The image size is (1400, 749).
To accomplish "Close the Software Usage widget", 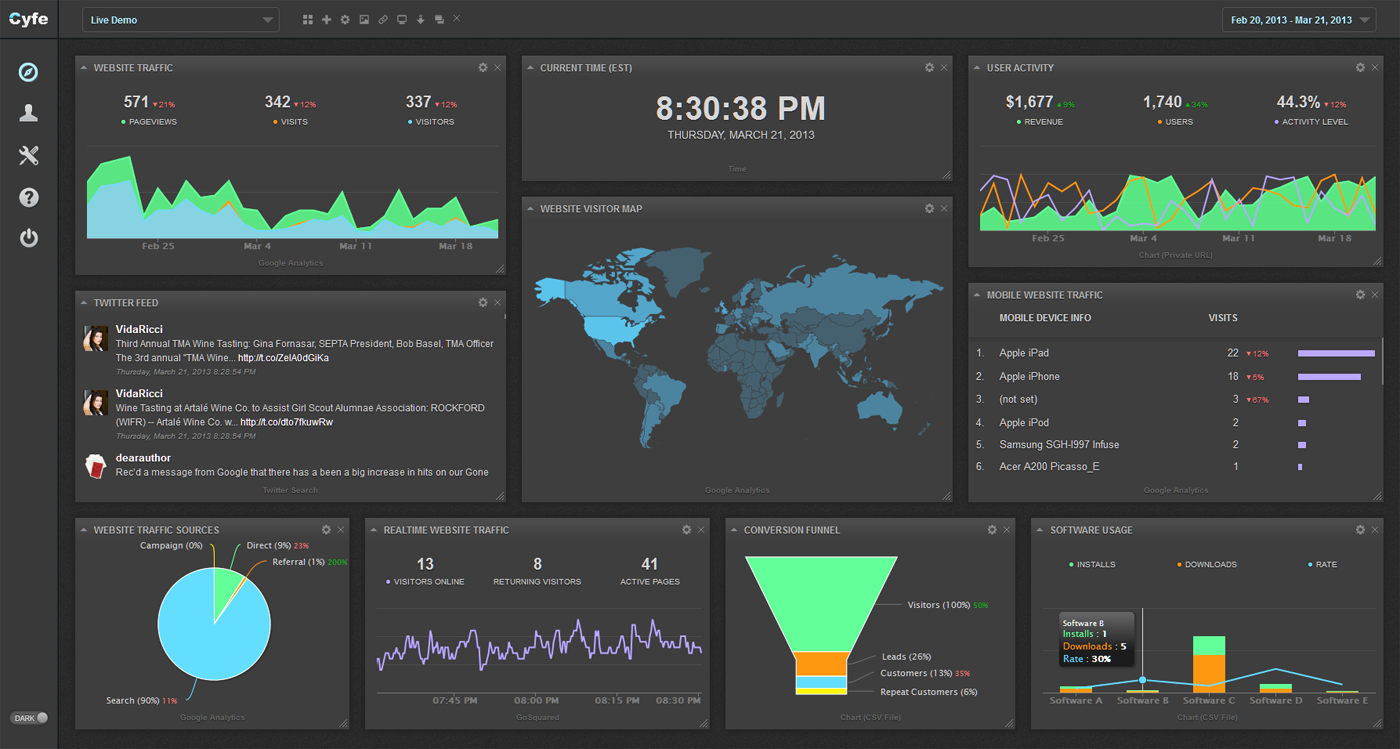I will click(x=1374, y=530).
